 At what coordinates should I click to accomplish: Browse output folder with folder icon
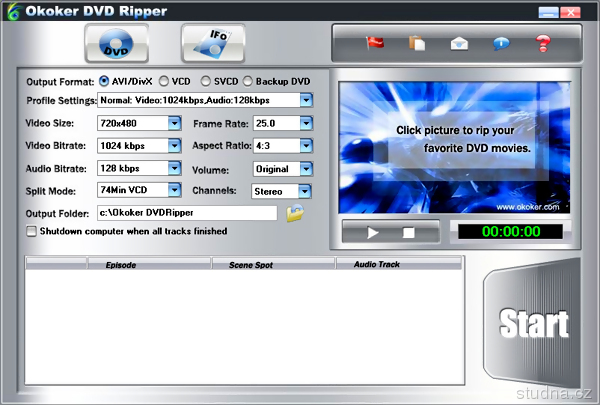(x=295, y=213)
